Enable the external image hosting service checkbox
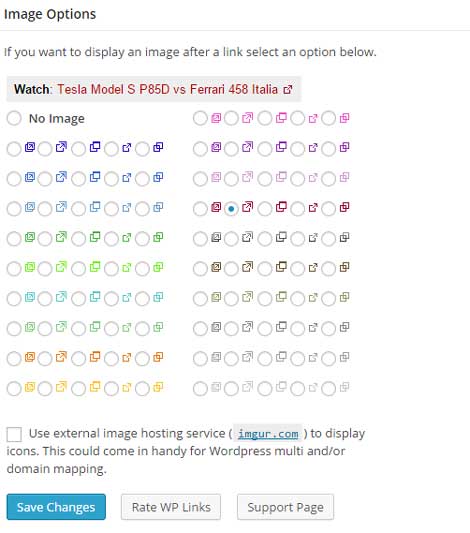 (14, 434)
